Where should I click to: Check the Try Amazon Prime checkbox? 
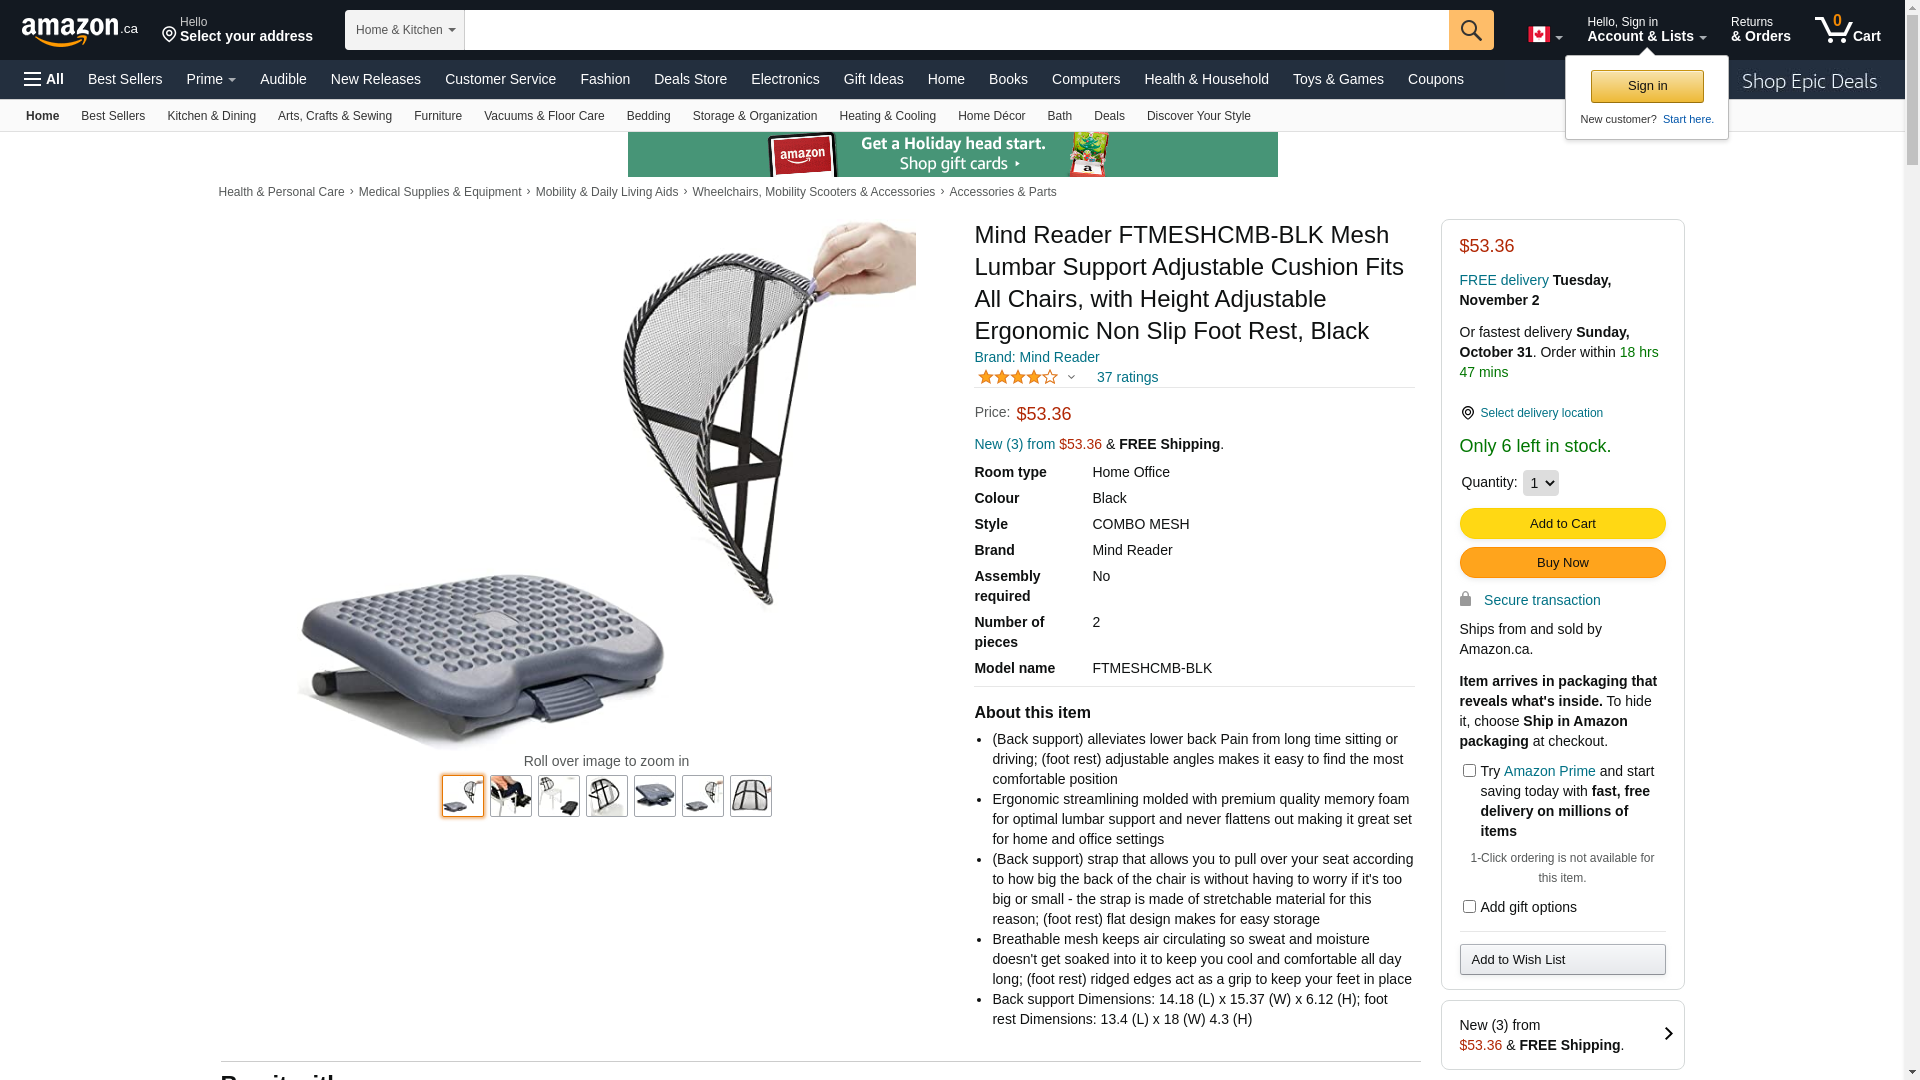[1469, 770]
